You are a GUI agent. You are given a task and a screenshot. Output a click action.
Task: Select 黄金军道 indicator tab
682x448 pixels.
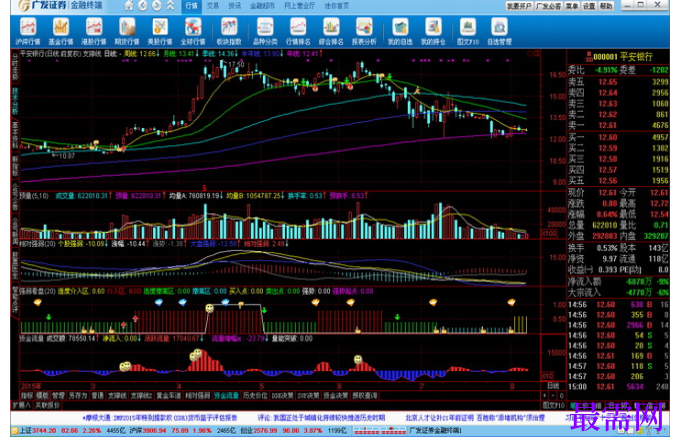click(x=169, y=395)
